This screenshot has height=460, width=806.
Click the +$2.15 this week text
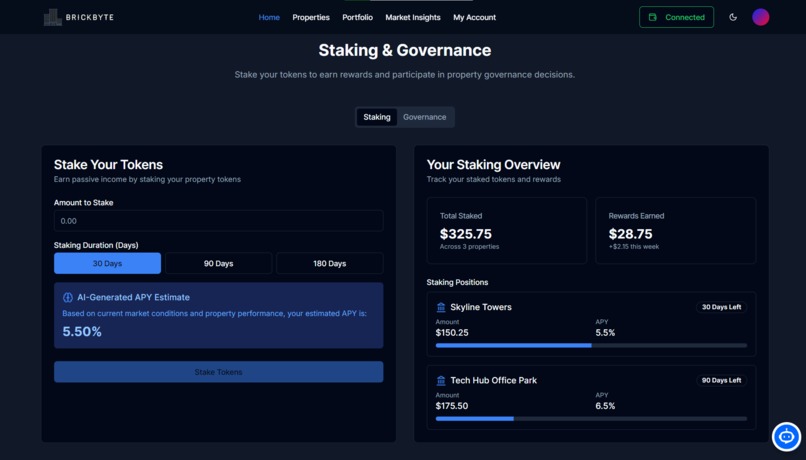(x=634, y=247)
